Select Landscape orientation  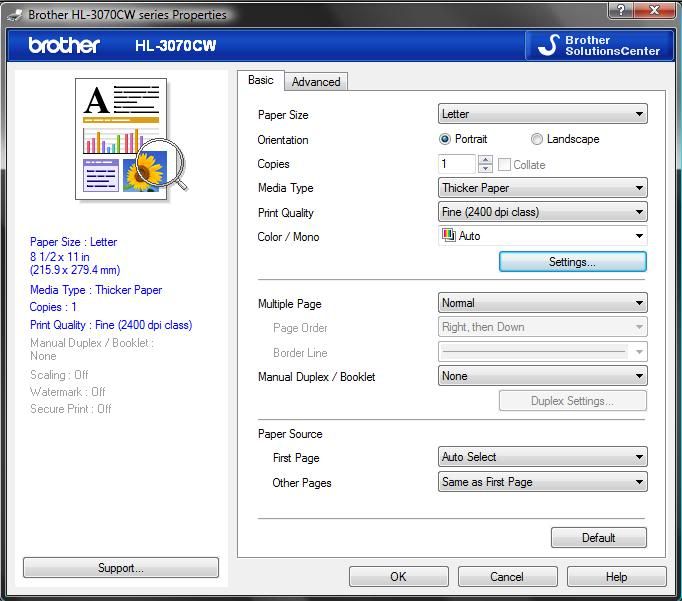point(537,139)
